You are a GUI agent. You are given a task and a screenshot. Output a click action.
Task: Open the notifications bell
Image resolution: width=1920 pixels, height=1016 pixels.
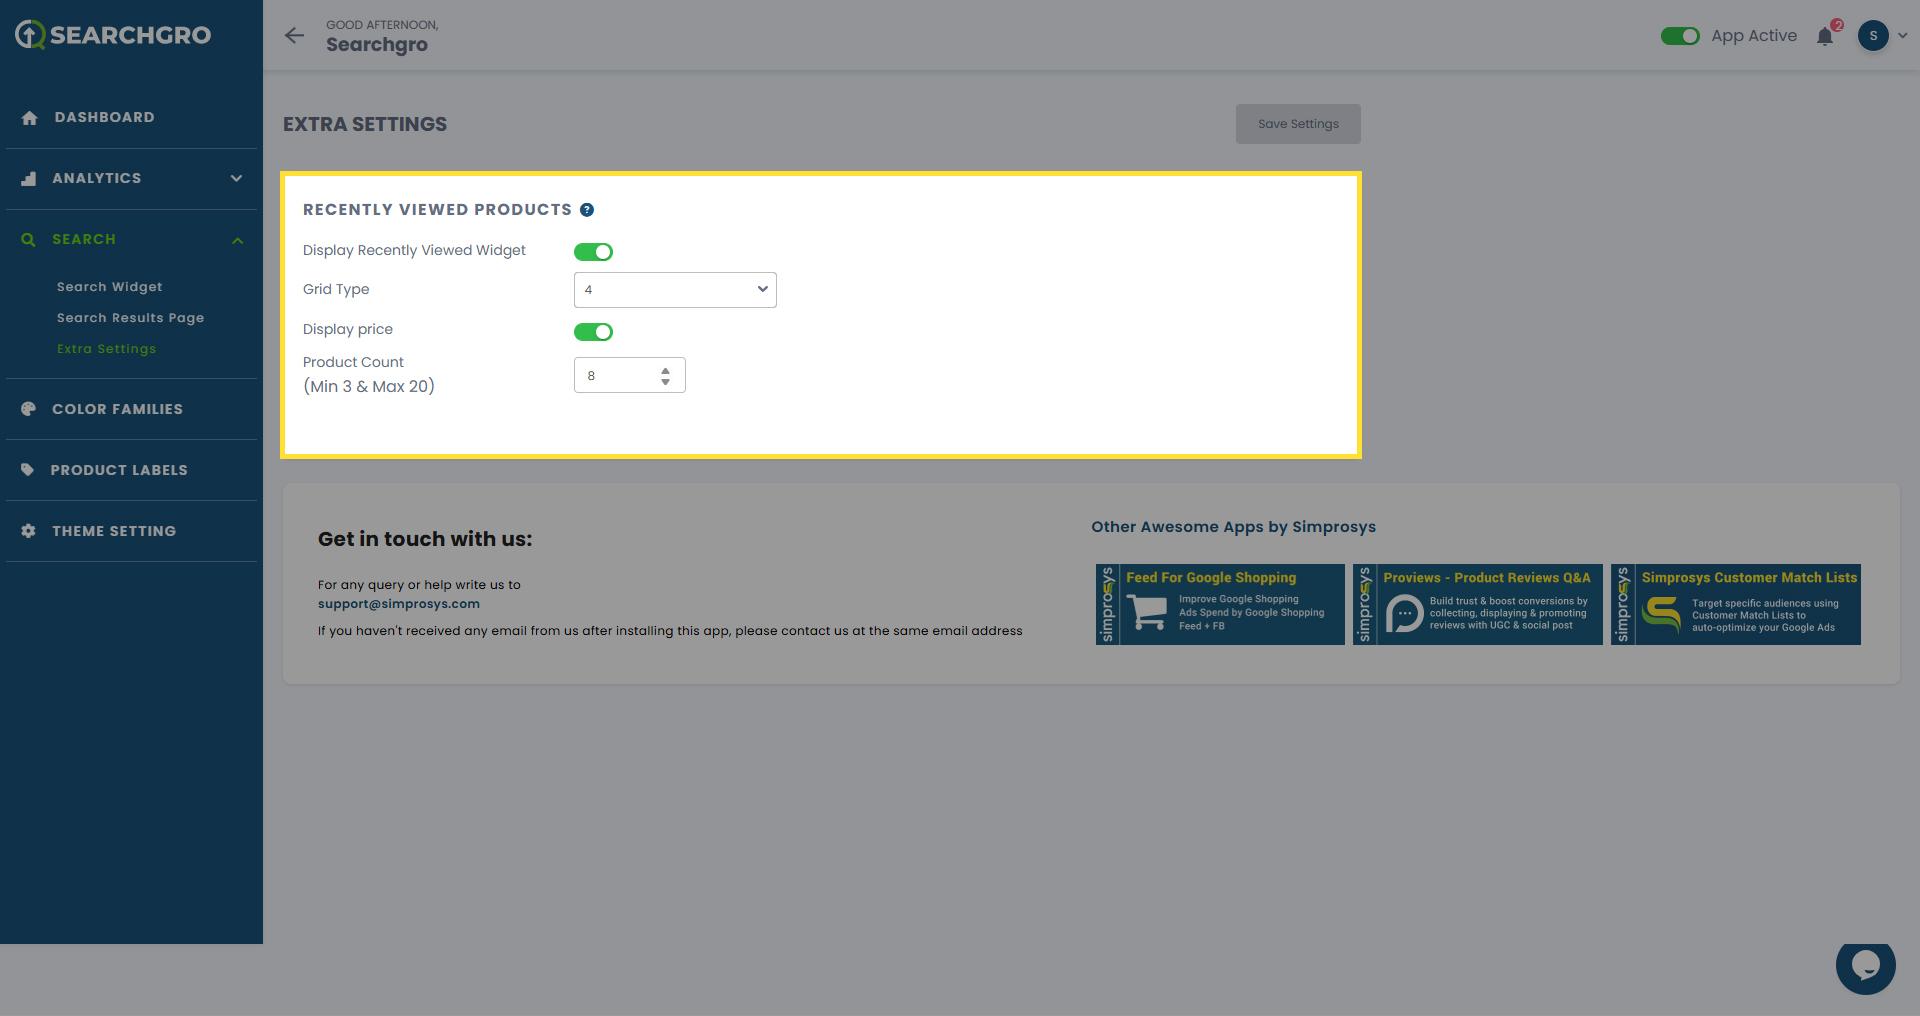pyautogui.click(x=1825, y=37)
